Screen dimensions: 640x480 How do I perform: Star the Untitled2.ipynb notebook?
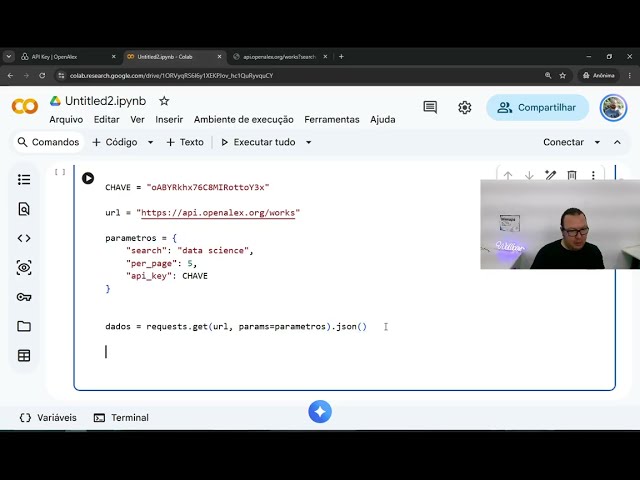(164, 101)
